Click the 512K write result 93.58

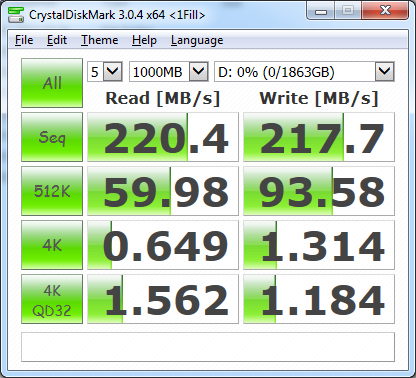(x=319, y=191)
